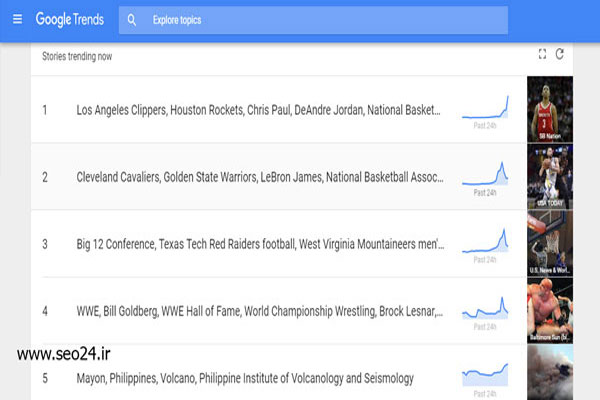Viewport: 600px width, 400px height.
Task: Click Past 24h label under Cavaliers sparkline
Action: click(485, 193)
